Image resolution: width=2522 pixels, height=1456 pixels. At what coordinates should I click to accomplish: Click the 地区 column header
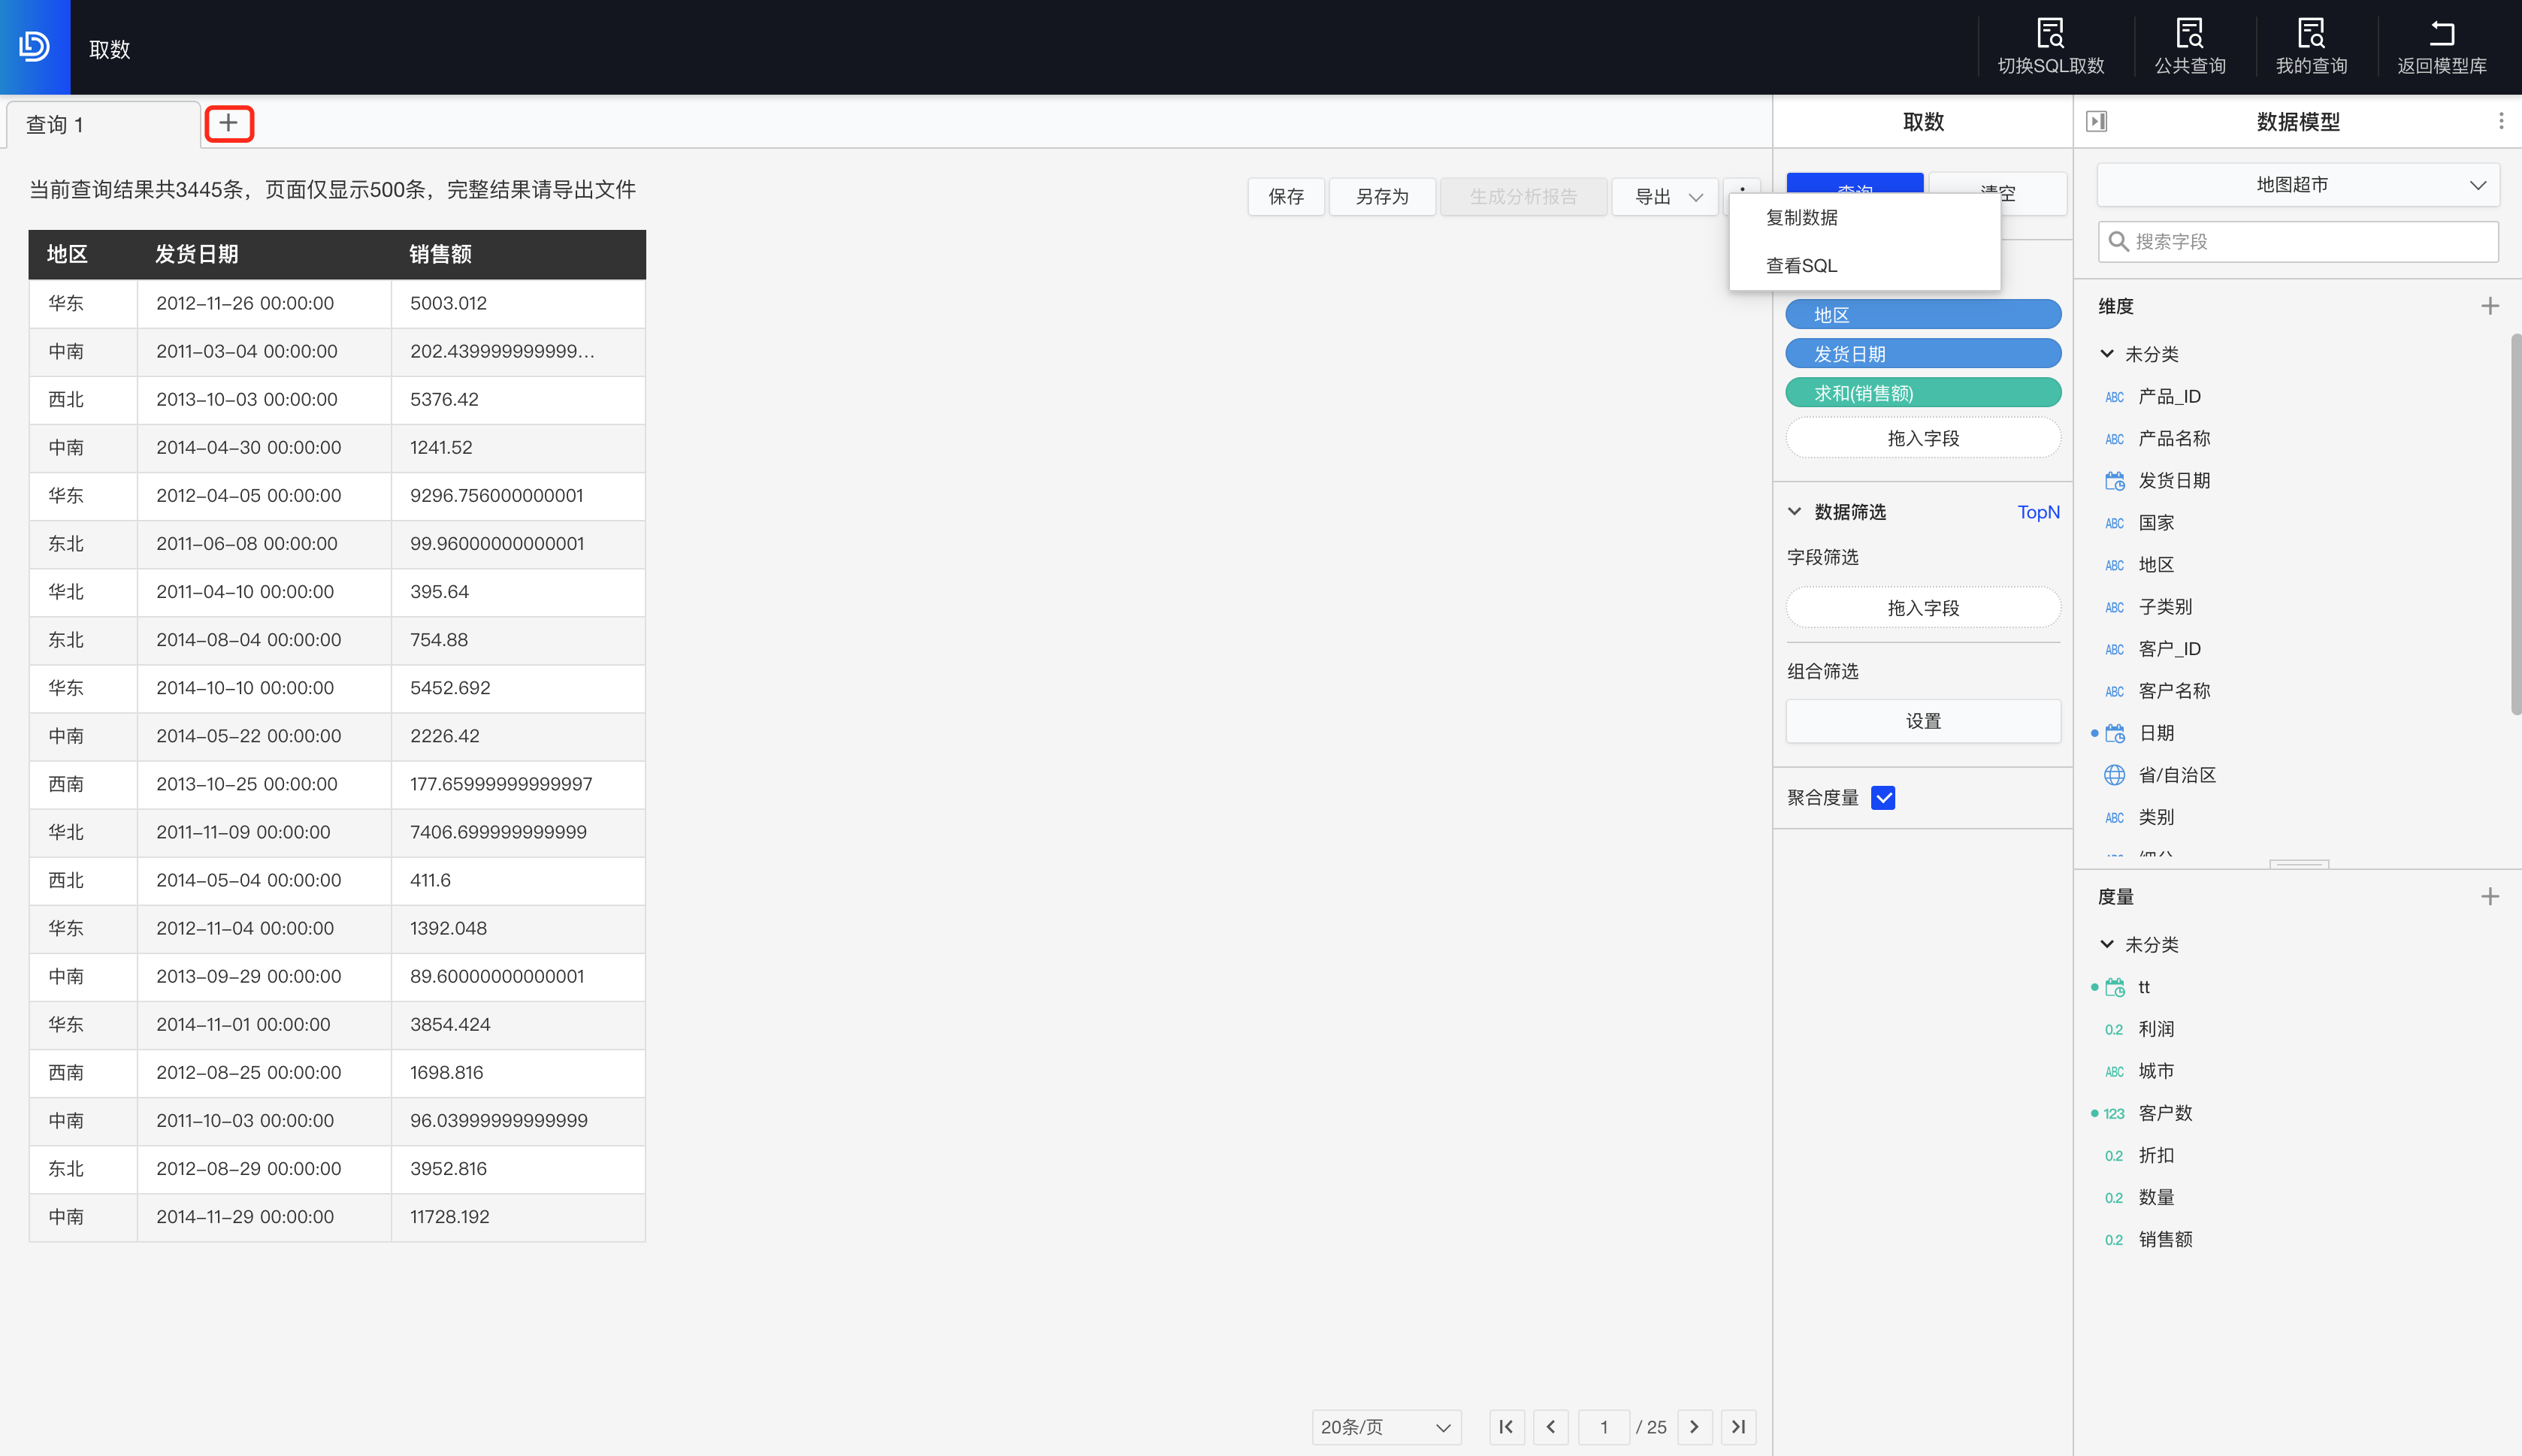[x=83, y=255]
